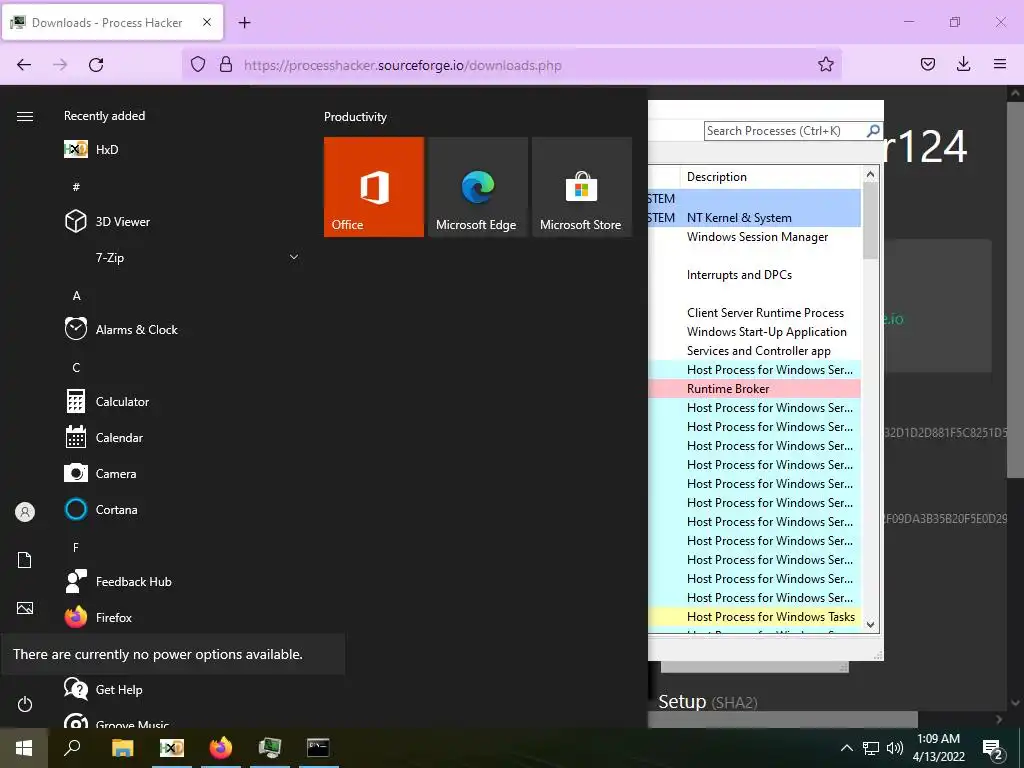
Task: View site information shield icon
Action: pyautogui.click(x=198, y=65)
